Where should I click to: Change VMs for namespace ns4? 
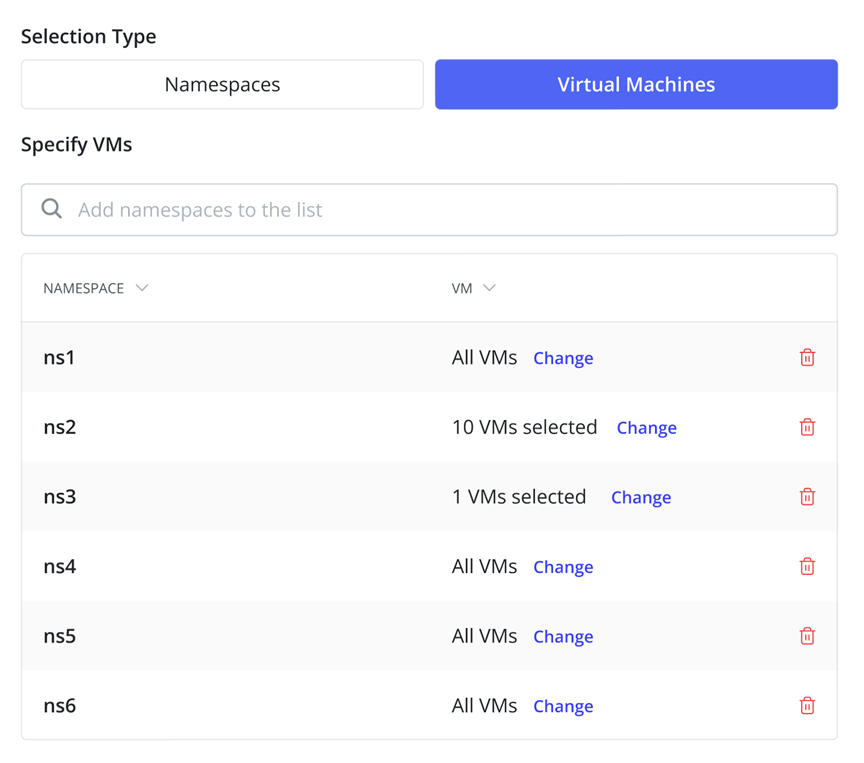tap(563, 567)
